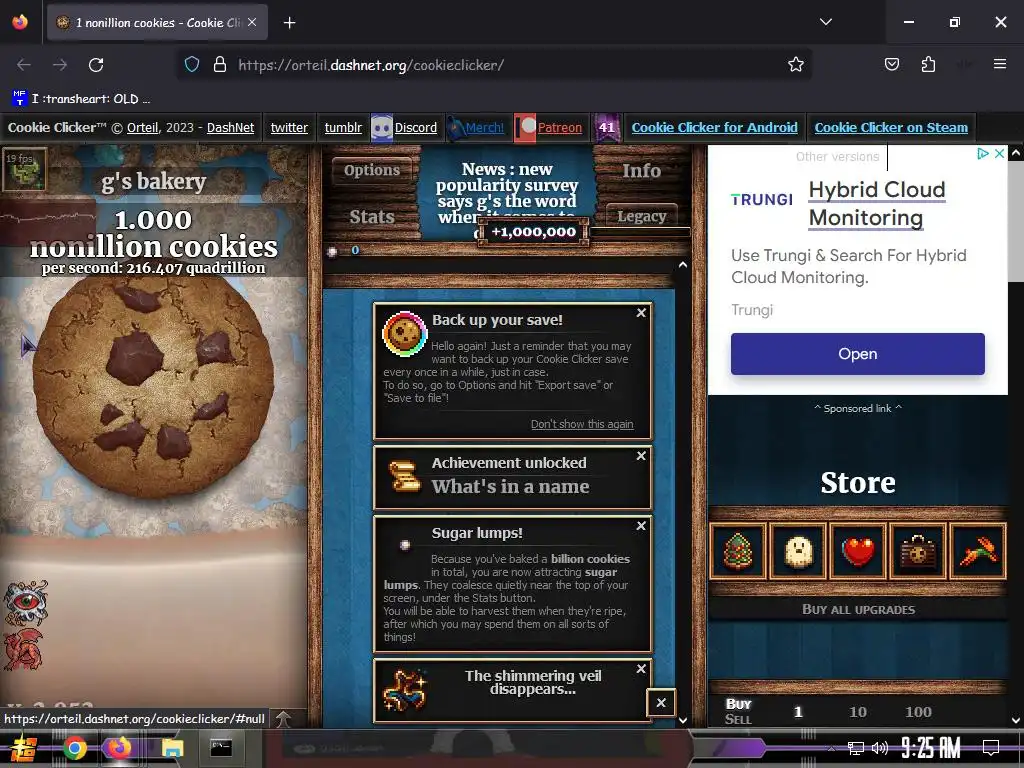
Task: Buy the ghost cookie upgrade
Action: (x=798, y=551)
